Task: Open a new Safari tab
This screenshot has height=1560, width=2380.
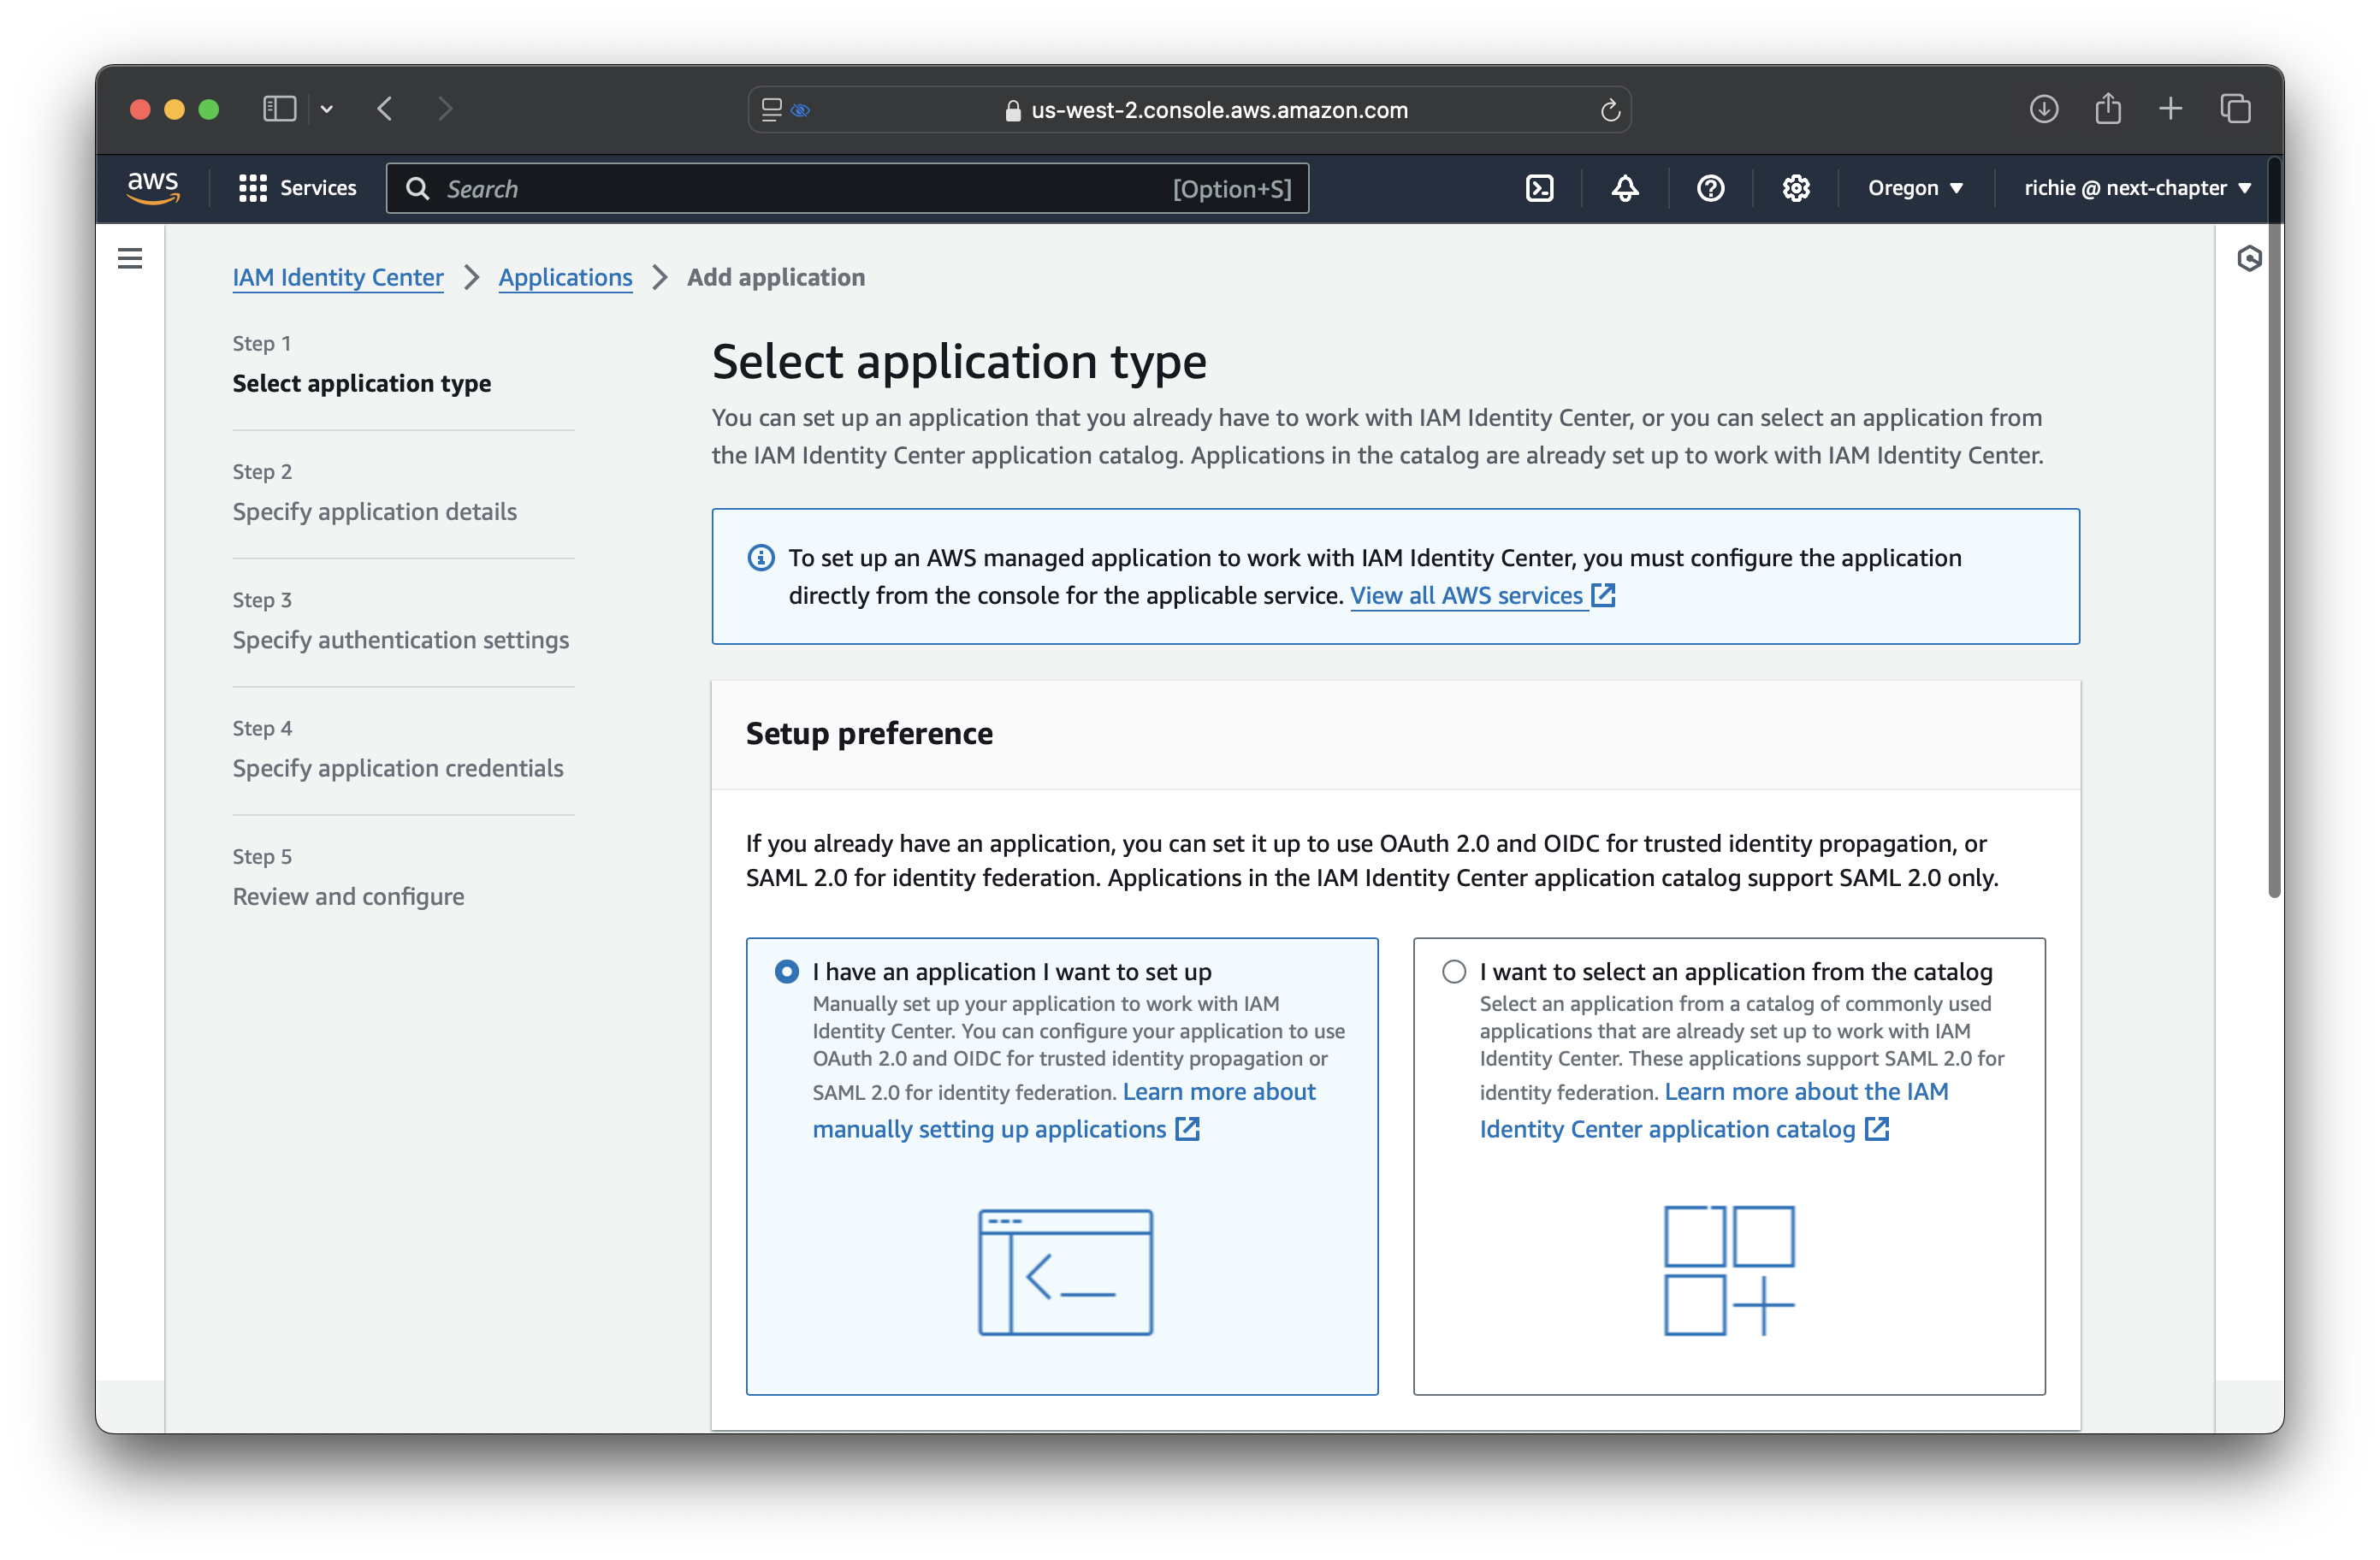Action: (2170, 109)
